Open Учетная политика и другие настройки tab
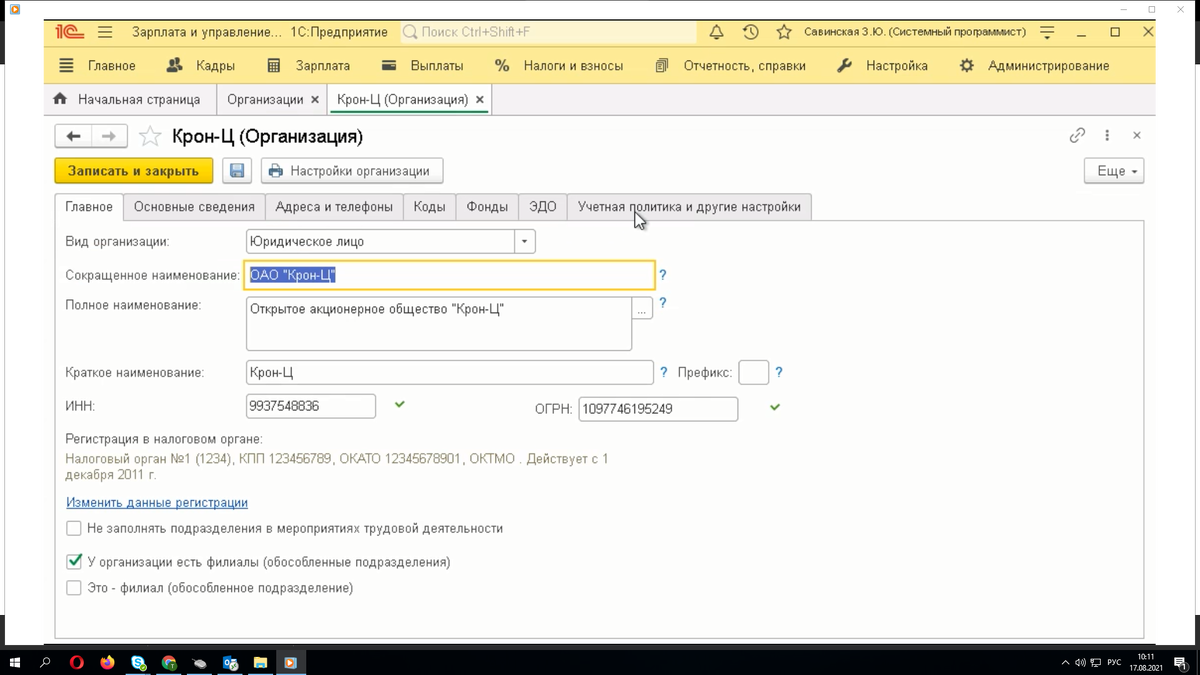This screenshot has width=1200, height=675. click(689, 207)
